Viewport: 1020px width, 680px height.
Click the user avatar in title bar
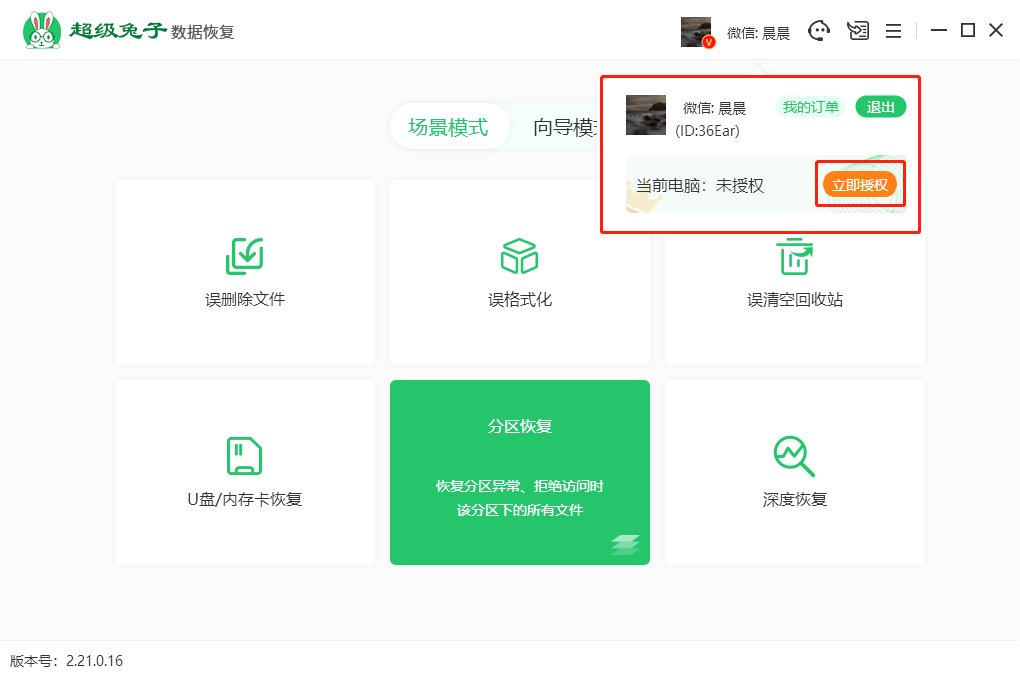point(696,32)
